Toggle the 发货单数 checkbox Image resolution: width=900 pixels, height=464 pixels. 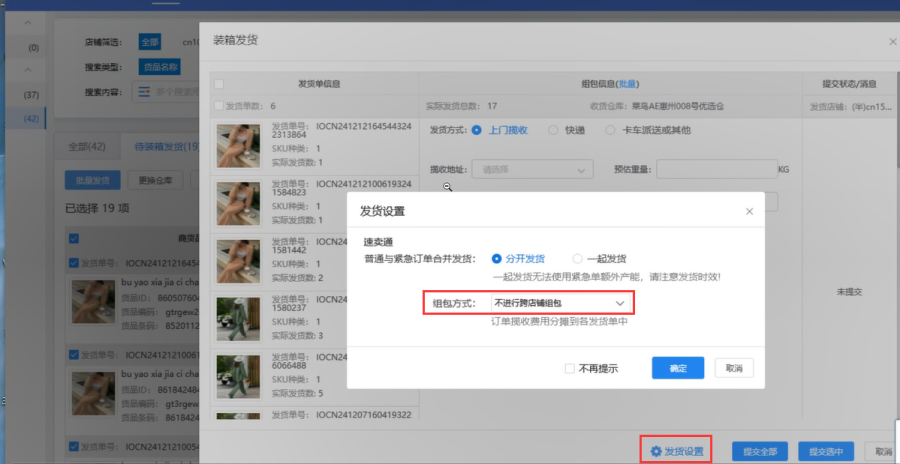(219, 106)
